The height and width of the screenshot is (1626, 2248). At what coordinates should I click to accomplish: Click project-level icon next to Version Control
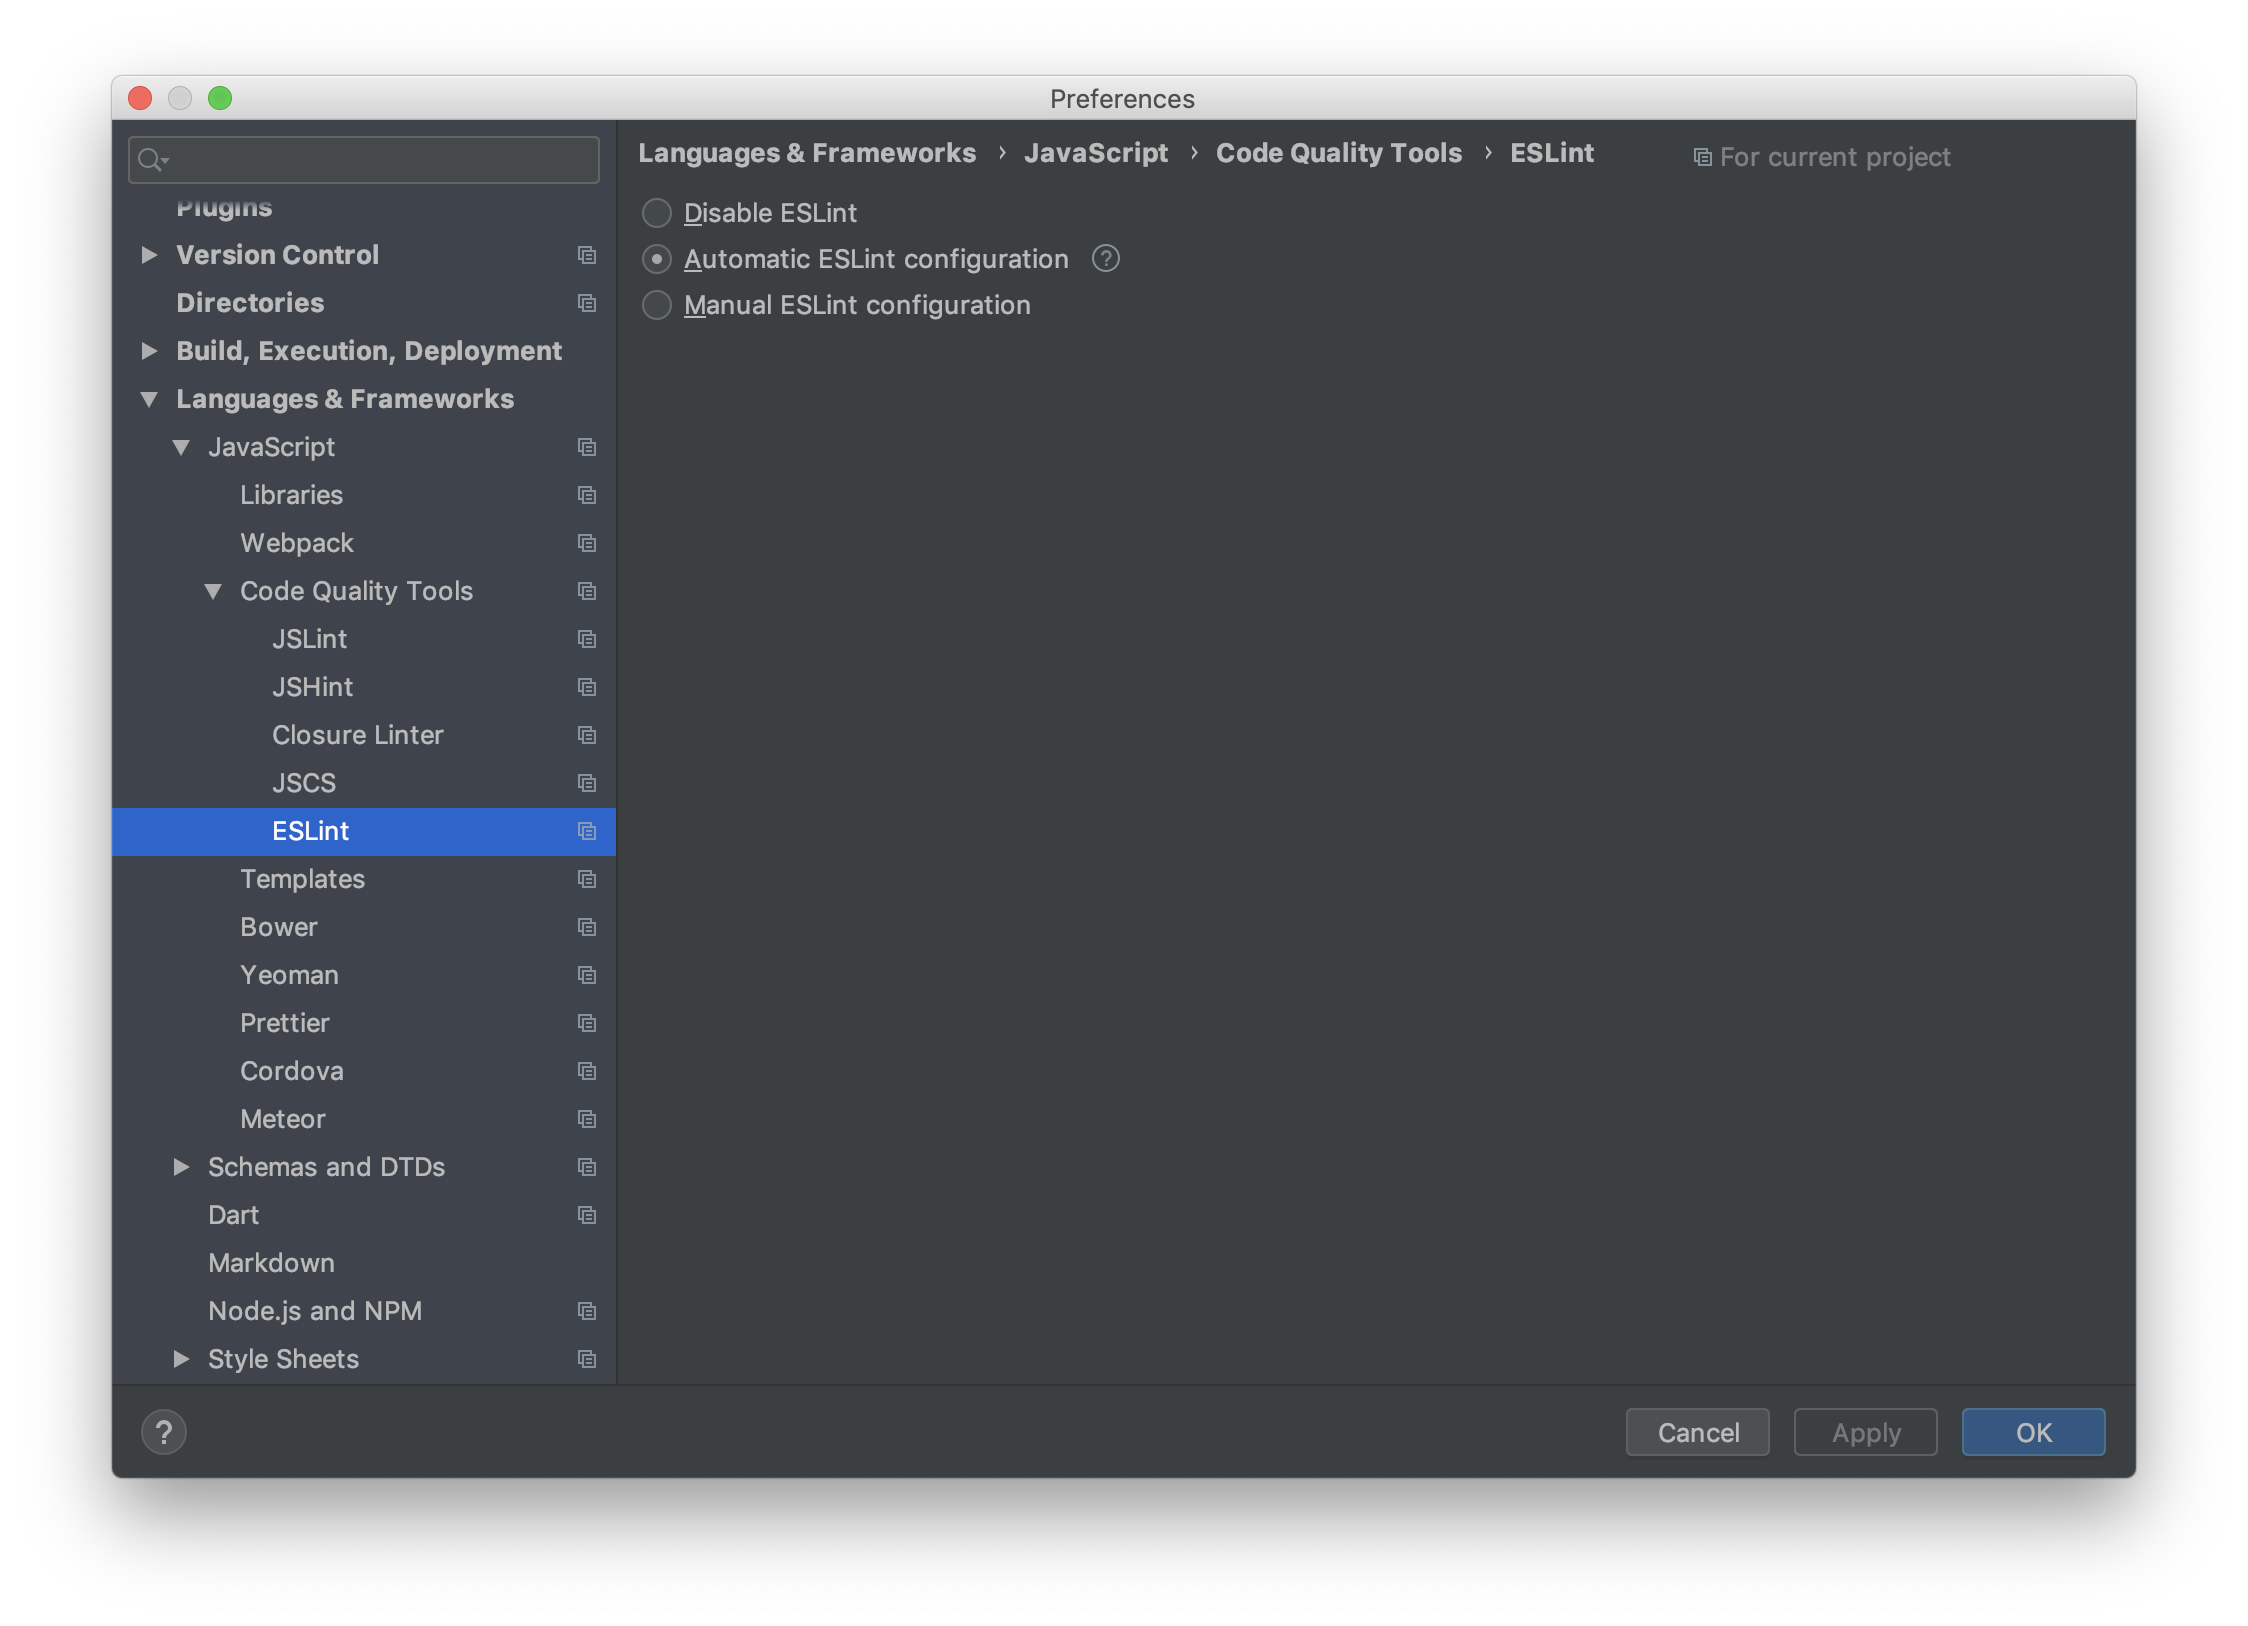coord(587,255)
